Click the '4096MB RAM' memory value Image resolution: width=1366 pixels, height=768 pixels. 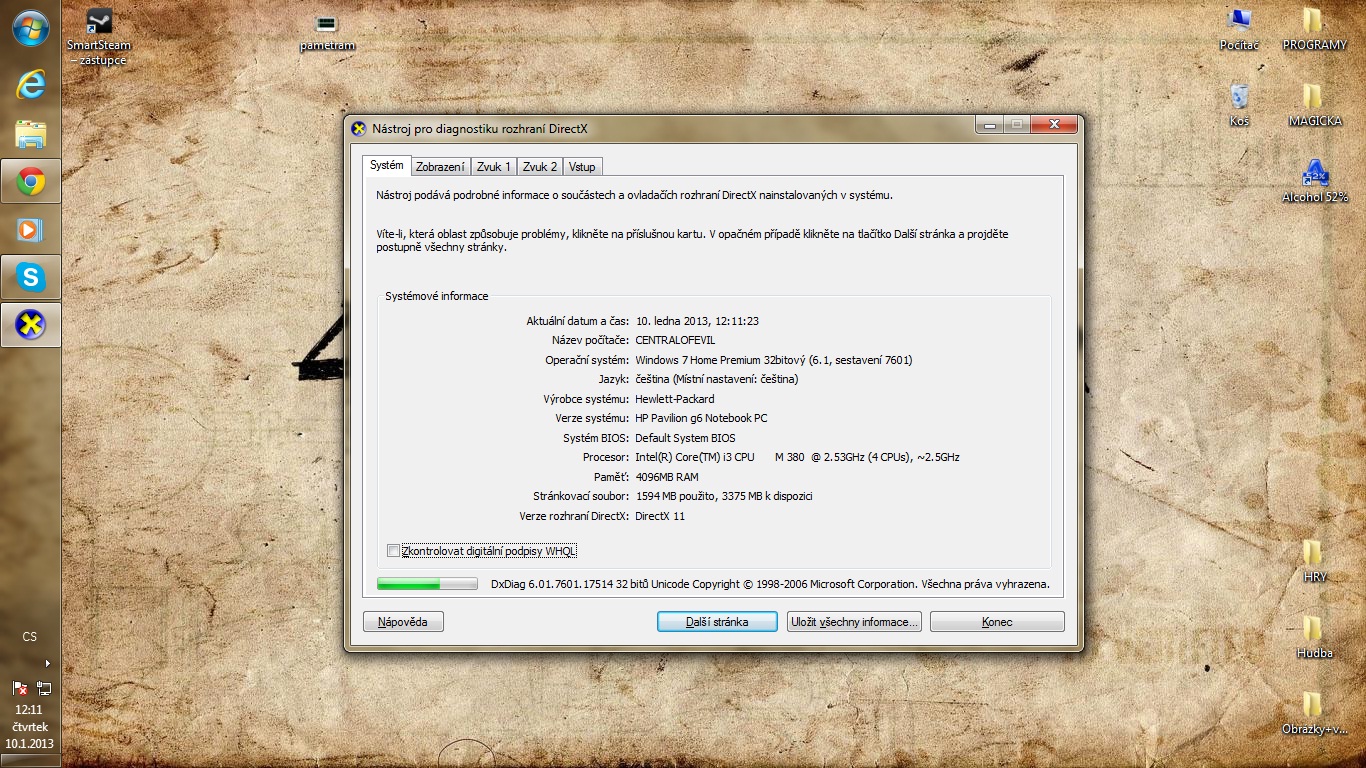click(667, 477)
